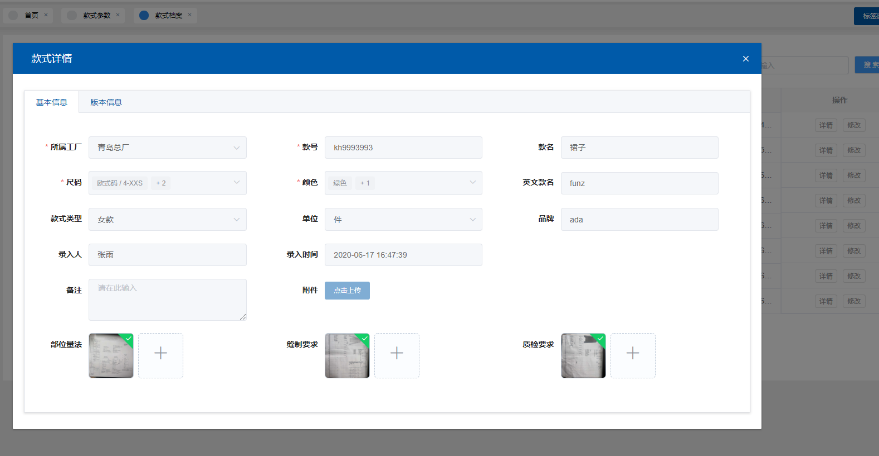Switch to the 基本信息 tab
The height and width of the screenshot is (456, 879).
51,102
